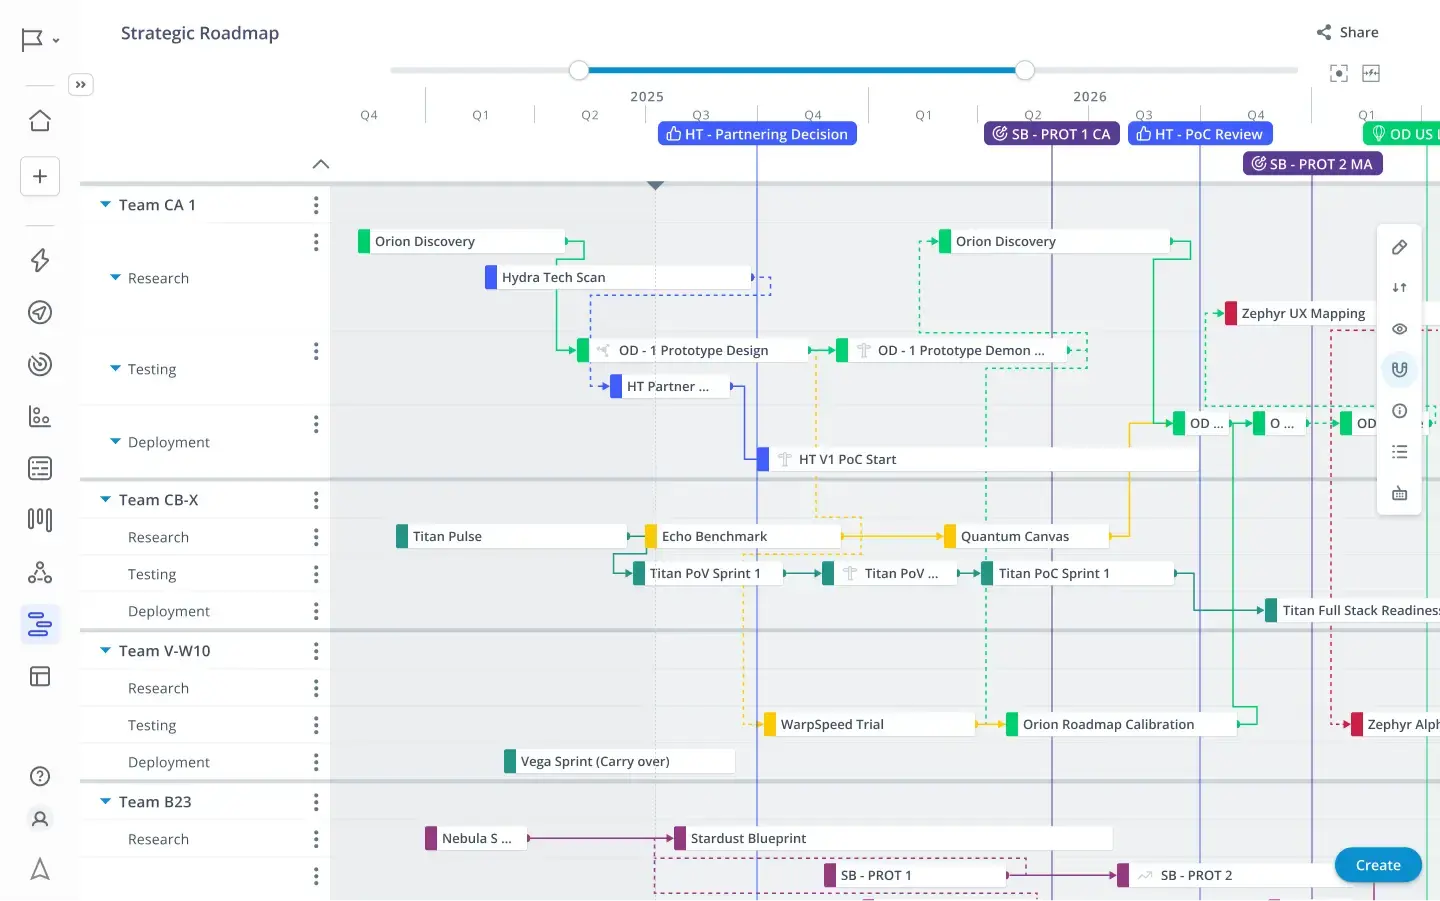The image size is (1440, 901).
Task: Open help question mark icon
Action: [40, 776]
